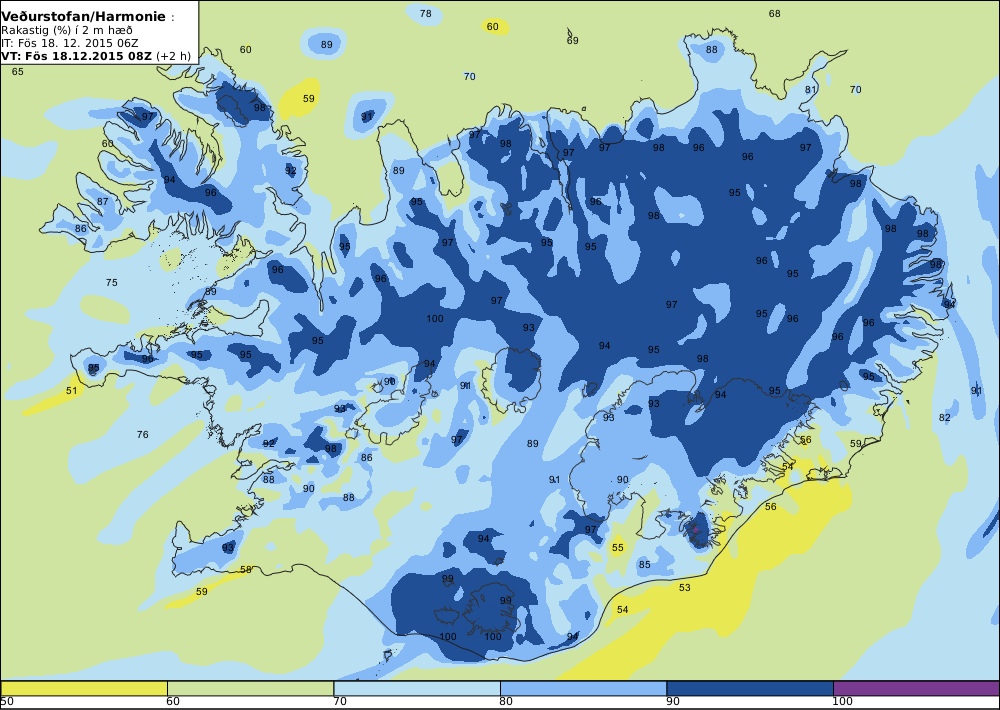The image size is (1000, 710).
Task: Click the legend scale label '50'
Action: [x=7, y=702]
